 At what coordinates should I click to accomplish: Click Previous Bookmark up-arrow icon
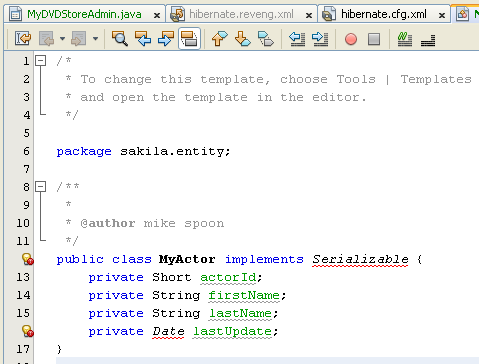click(219, 39)
